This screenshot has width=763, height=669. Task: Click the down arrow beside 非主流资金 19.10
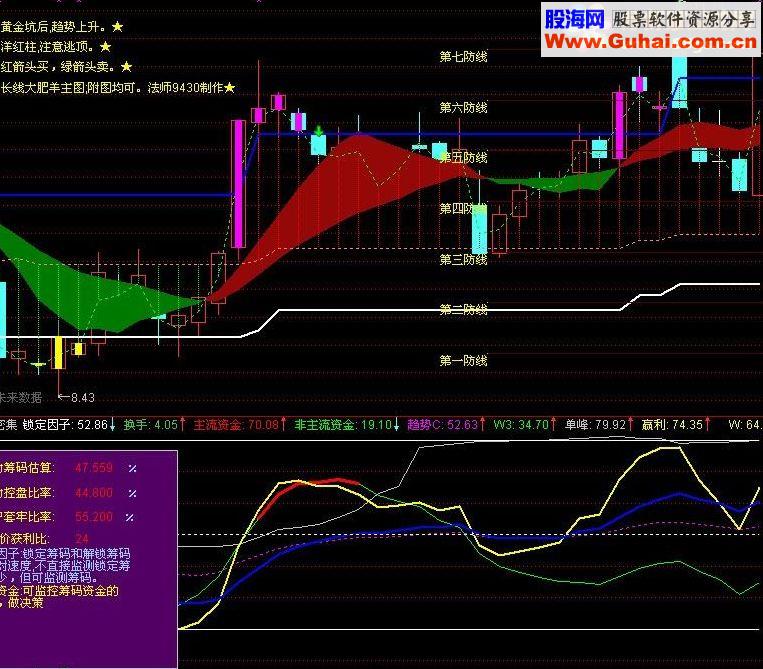[x=396, y=425]
